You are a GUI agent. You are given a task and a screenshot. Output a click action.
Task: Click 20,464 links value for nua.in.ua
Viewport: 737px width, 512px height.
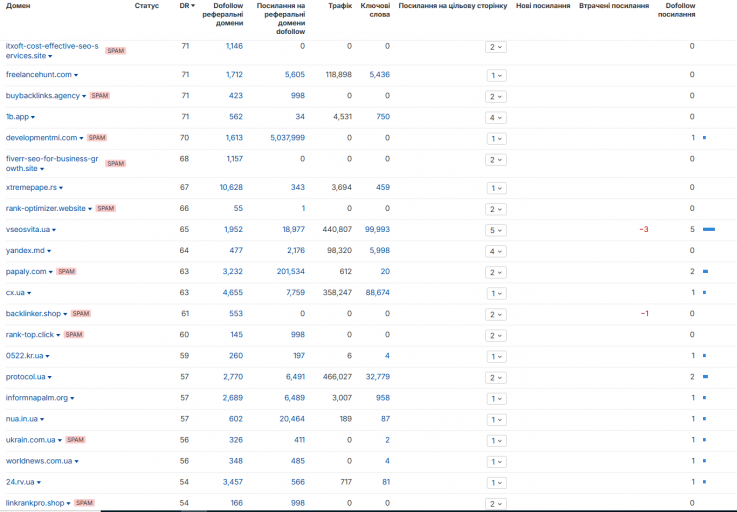[292, 419]
